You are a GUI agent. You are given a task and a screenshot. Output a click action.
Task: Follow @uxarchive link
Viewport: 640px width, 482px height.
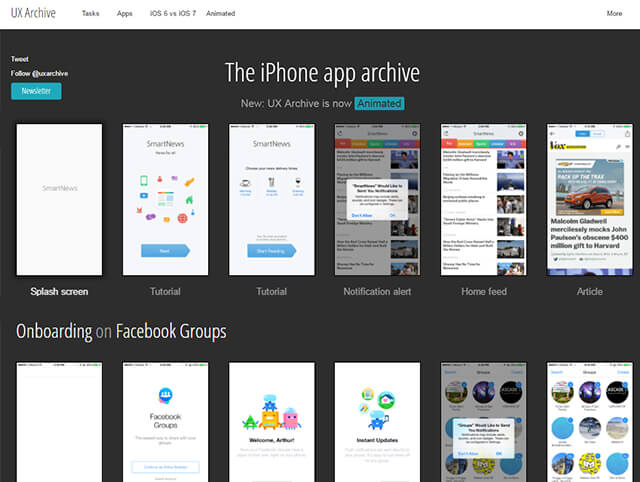tap(39, 73)
